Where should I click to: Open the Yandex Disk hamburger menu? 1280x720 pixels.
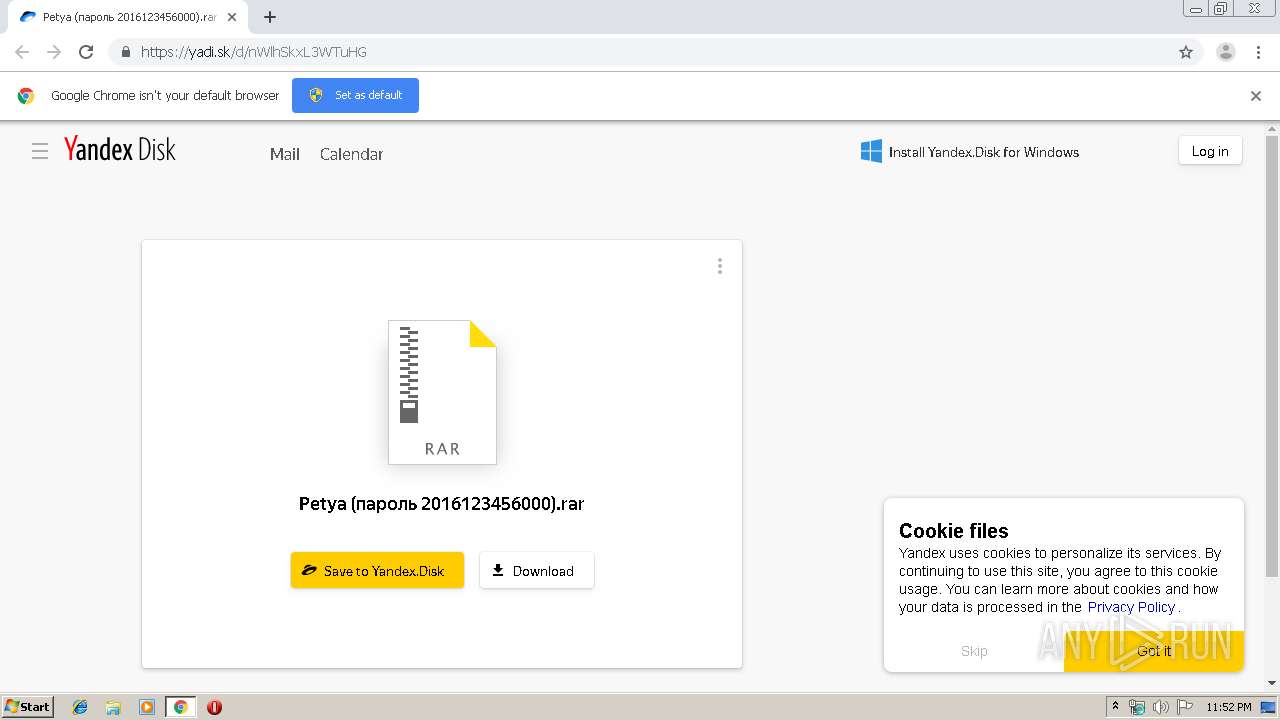click(x=40, y=151)
